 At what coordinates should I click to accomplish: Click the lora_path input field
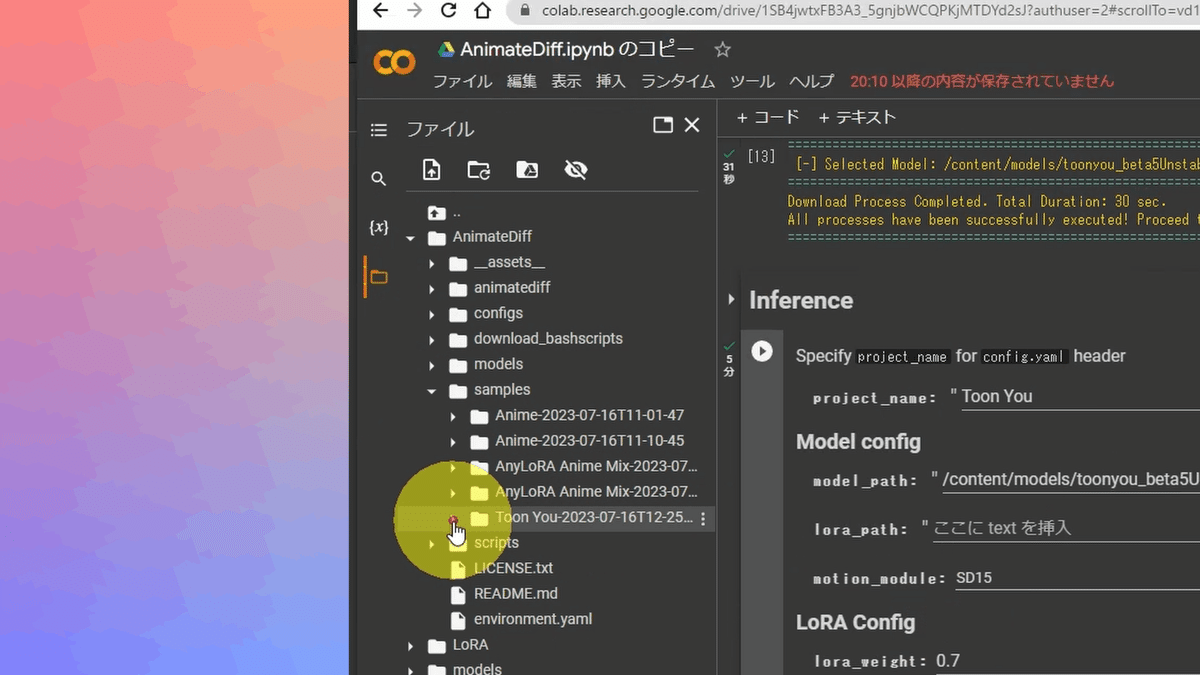tap(1066, 528)
